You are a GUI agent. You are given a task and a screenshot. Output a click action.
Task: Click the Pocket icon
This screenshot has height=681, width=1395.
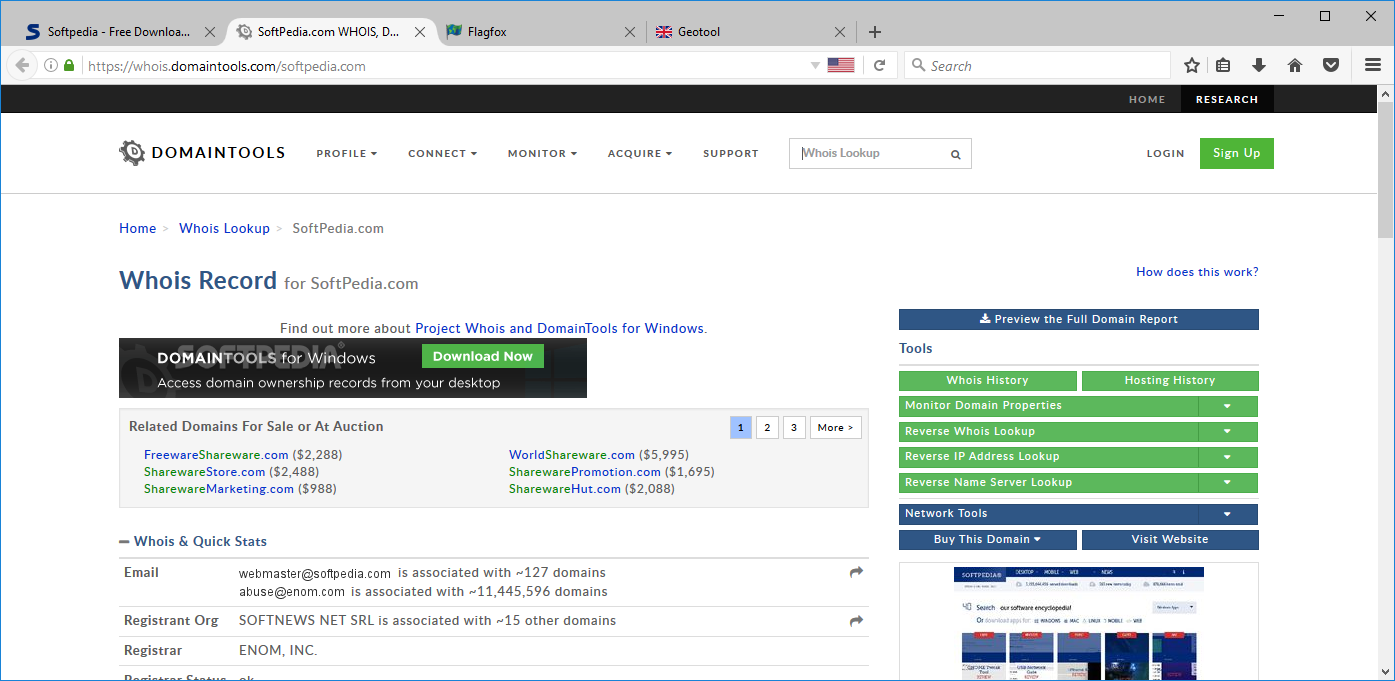coord(1331,66)
